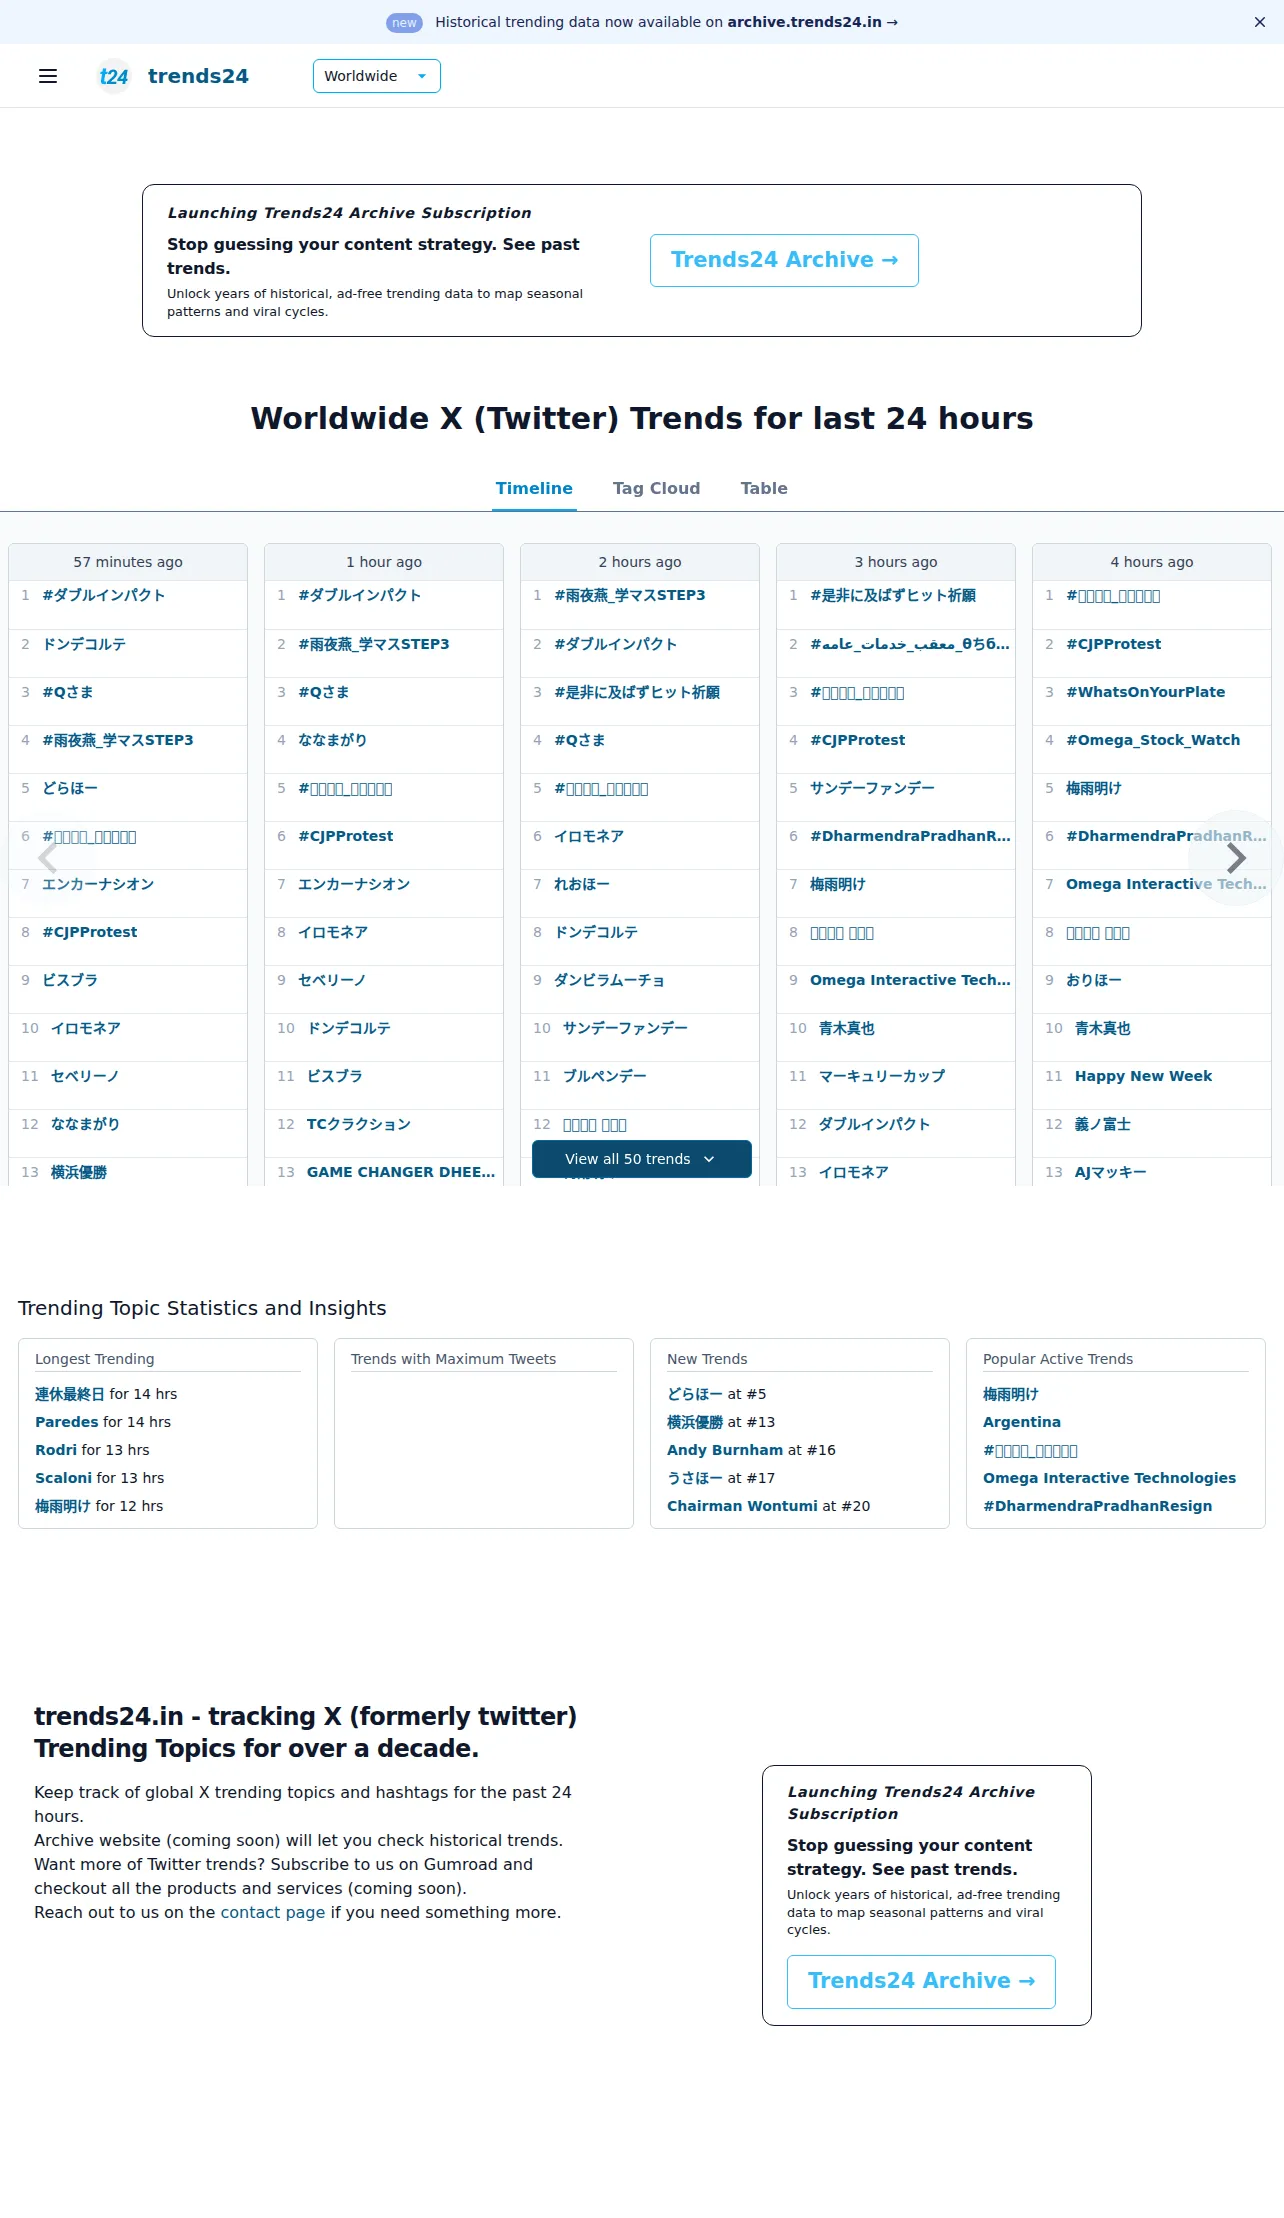Switch to the Table tab

click(764, 488)
